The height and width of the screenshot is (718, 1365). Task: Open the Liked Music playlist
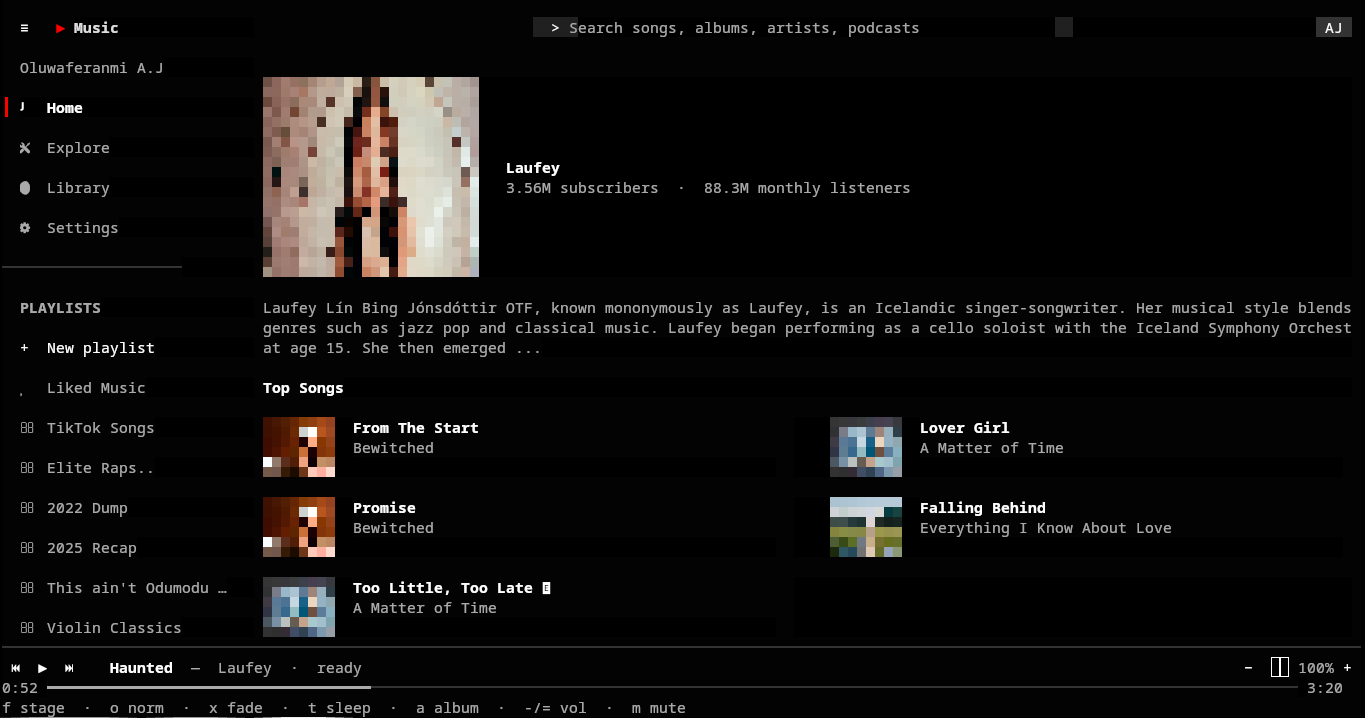point(96,388)
